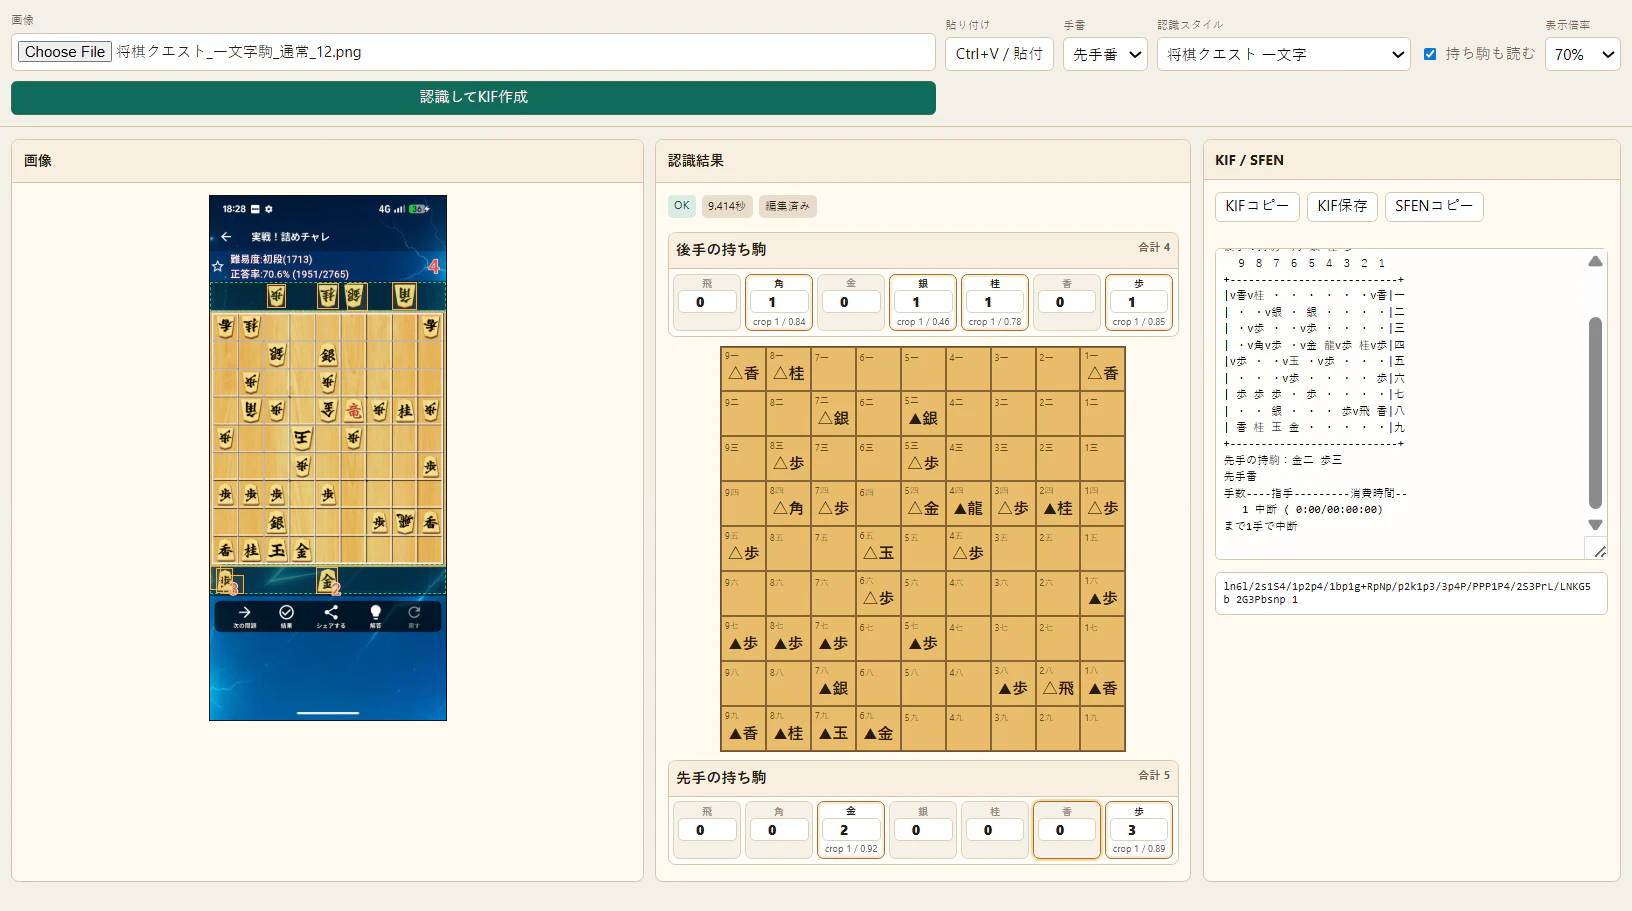
Task: Click the SFEN string text box
Action: tap(1411, 593)
